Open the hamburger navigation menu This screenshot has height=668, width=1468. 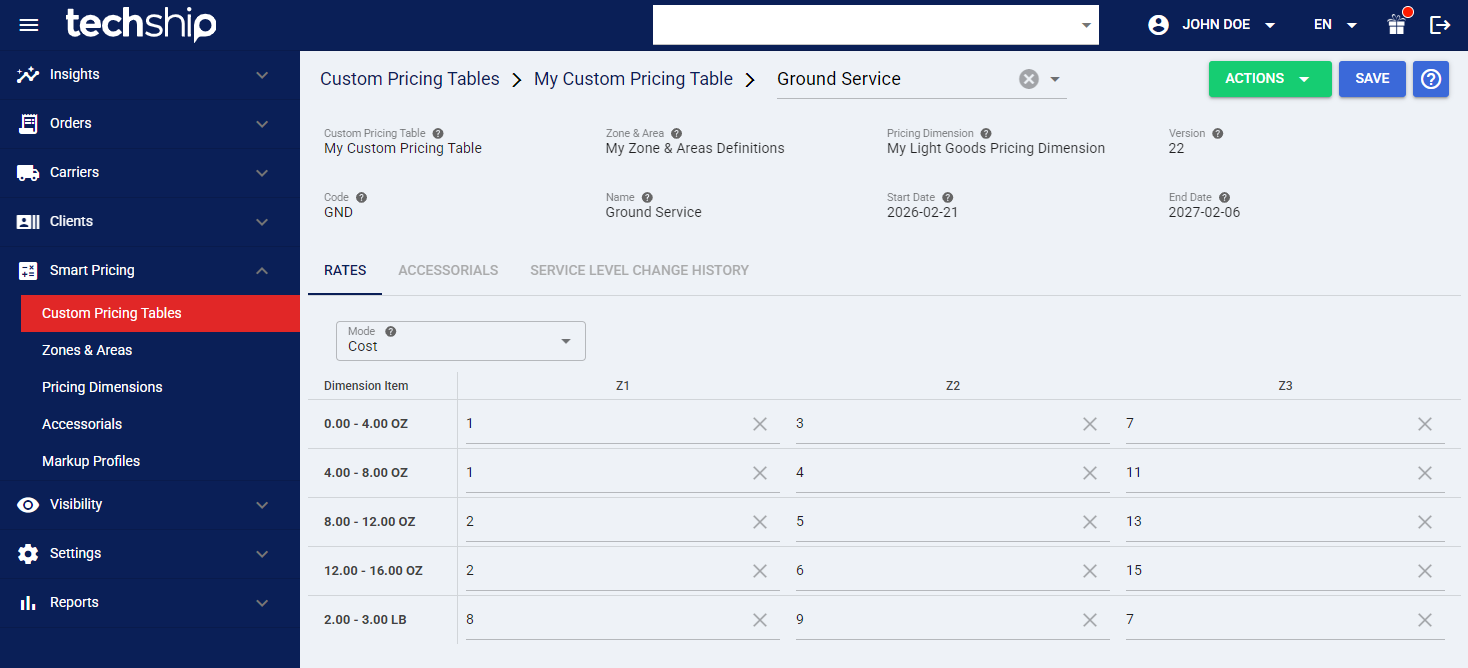[29, 25]
